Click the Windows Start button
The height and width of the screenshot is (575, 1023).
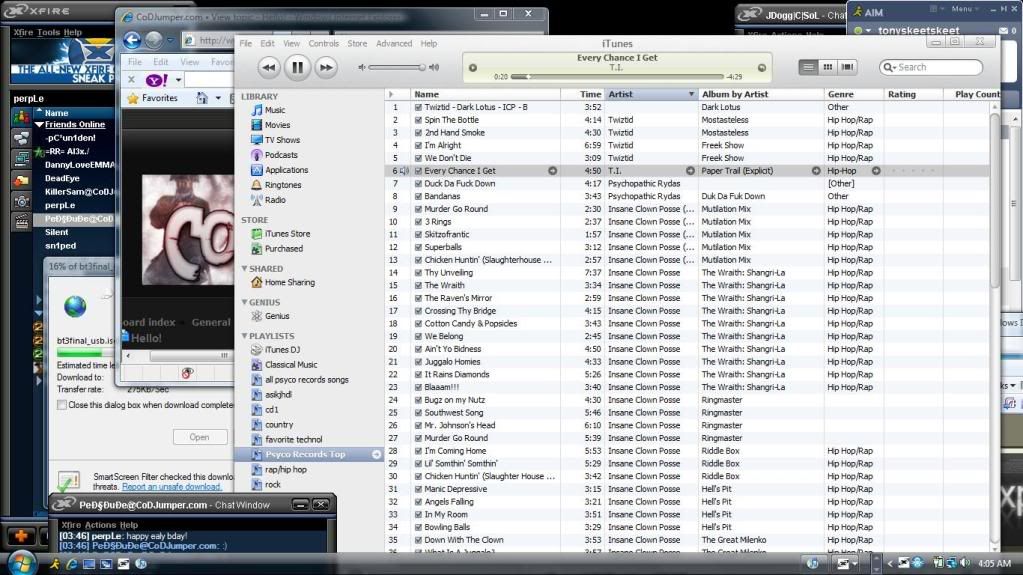[x=21, y=563]
